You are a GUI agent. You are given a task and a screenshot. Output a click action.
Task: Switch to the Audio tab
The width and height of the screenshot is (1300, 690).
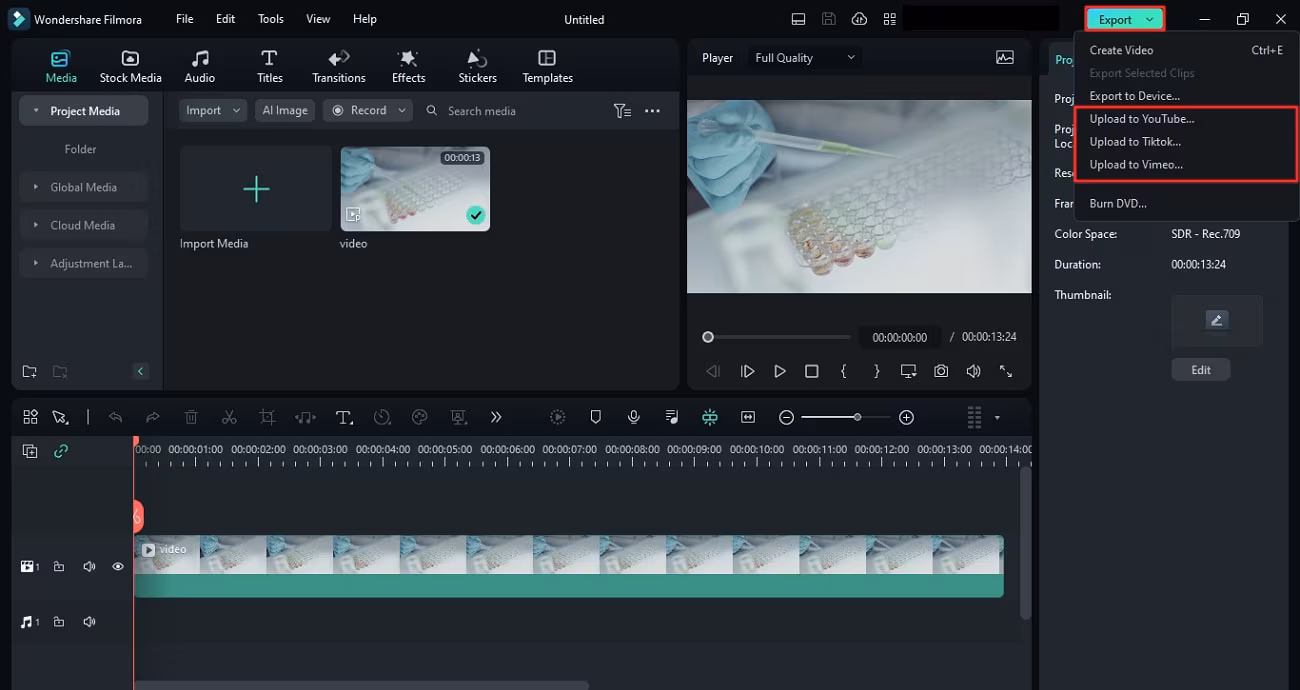click(x=200, y=67)
